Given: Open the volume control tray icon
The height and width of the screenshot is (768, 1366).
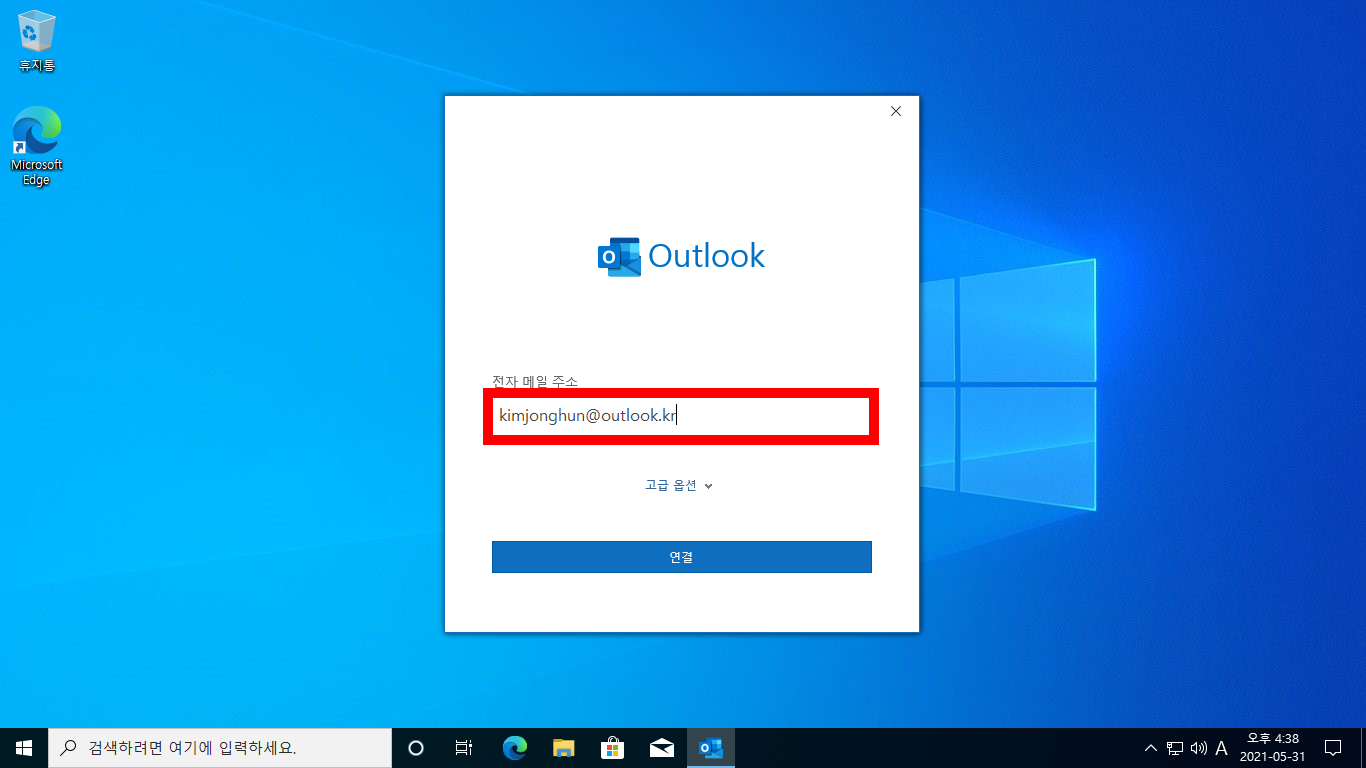Looking at the screenshot, I should click(x=1199, y=748).
